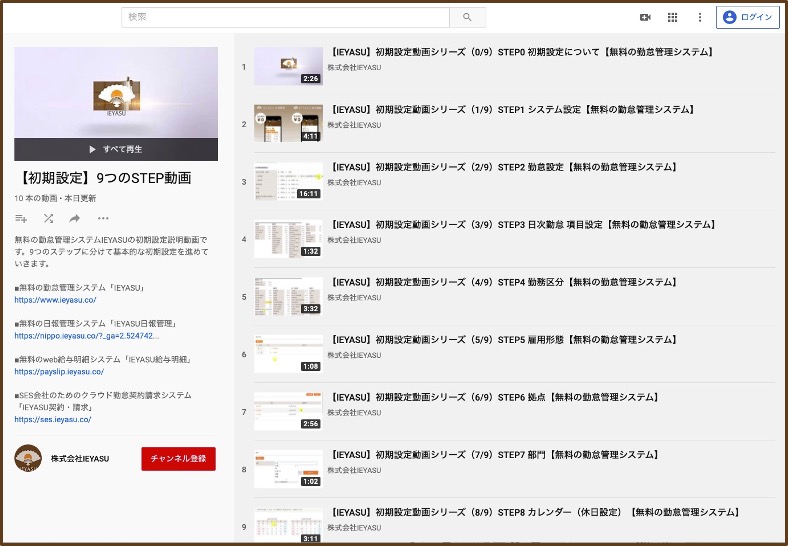
Task: Click the 2:56 duration video thumbnail
Action: point(288,412)
